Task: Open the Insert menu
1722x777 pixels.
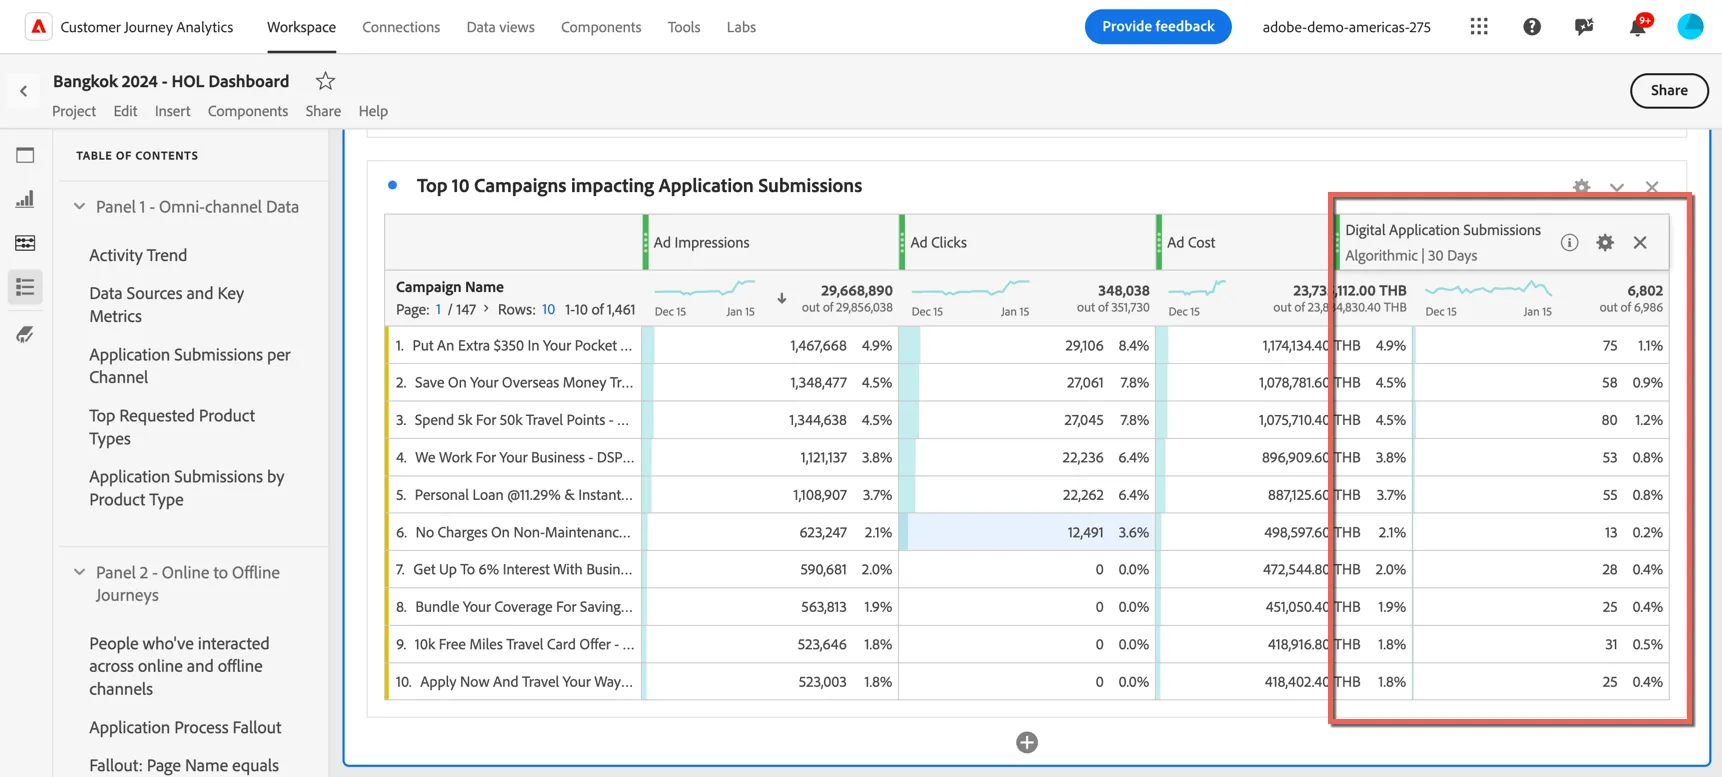Action: (172, 111)
